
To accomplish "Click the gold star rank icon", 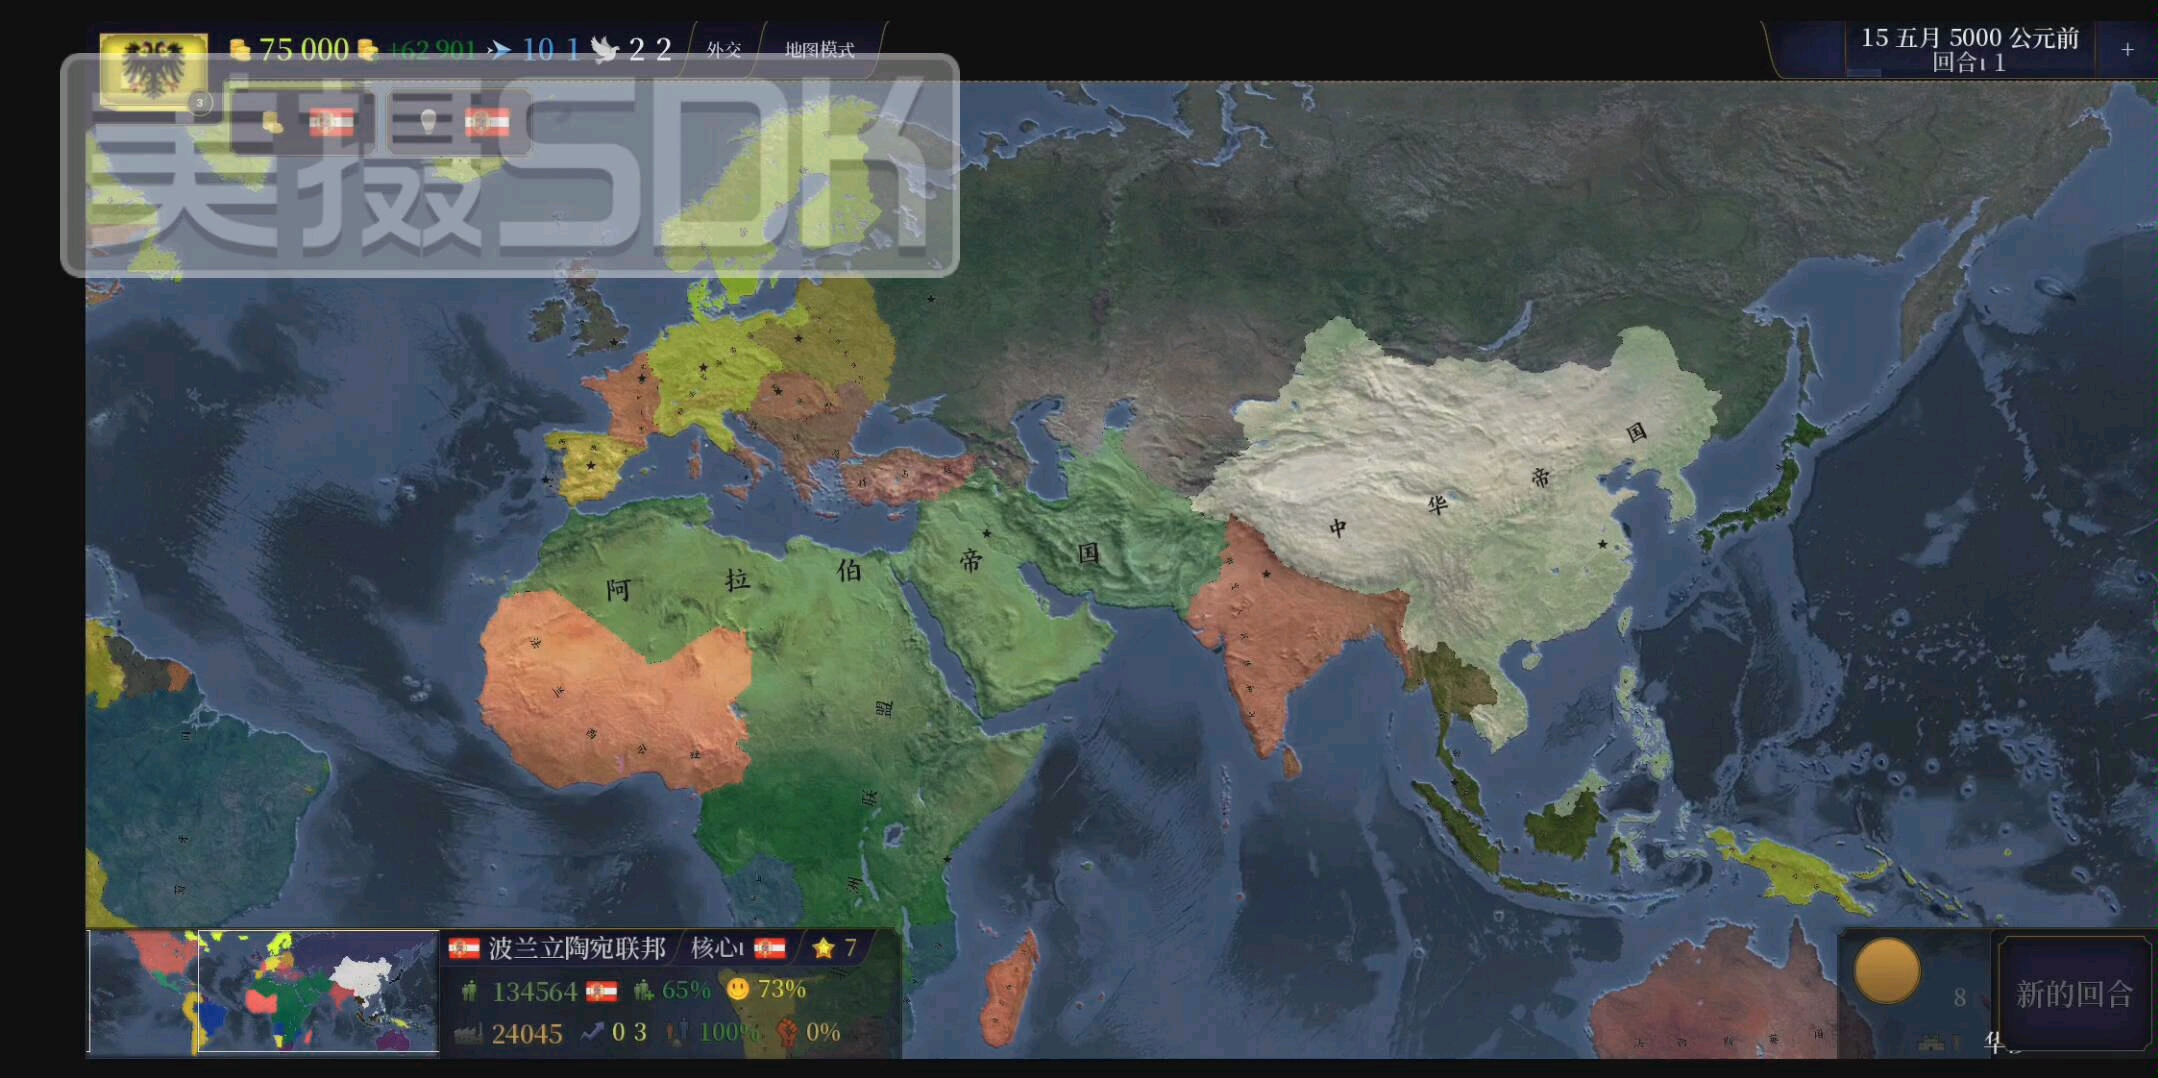I will (823, 948).
